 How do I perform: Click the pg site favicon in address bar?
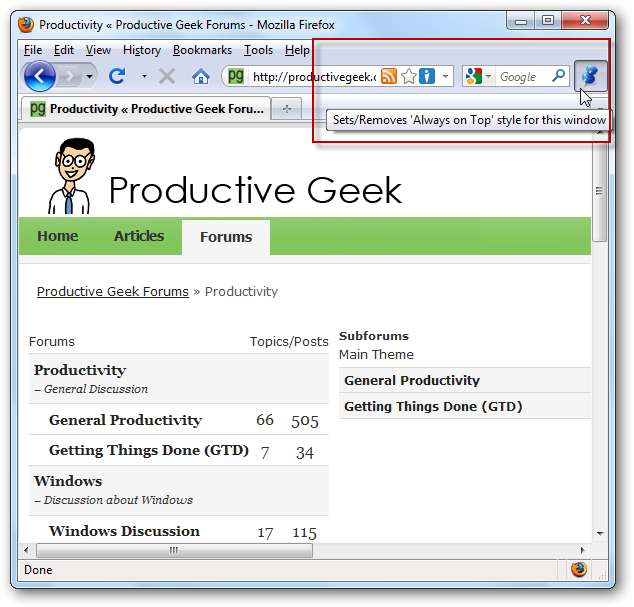(236, 76)
